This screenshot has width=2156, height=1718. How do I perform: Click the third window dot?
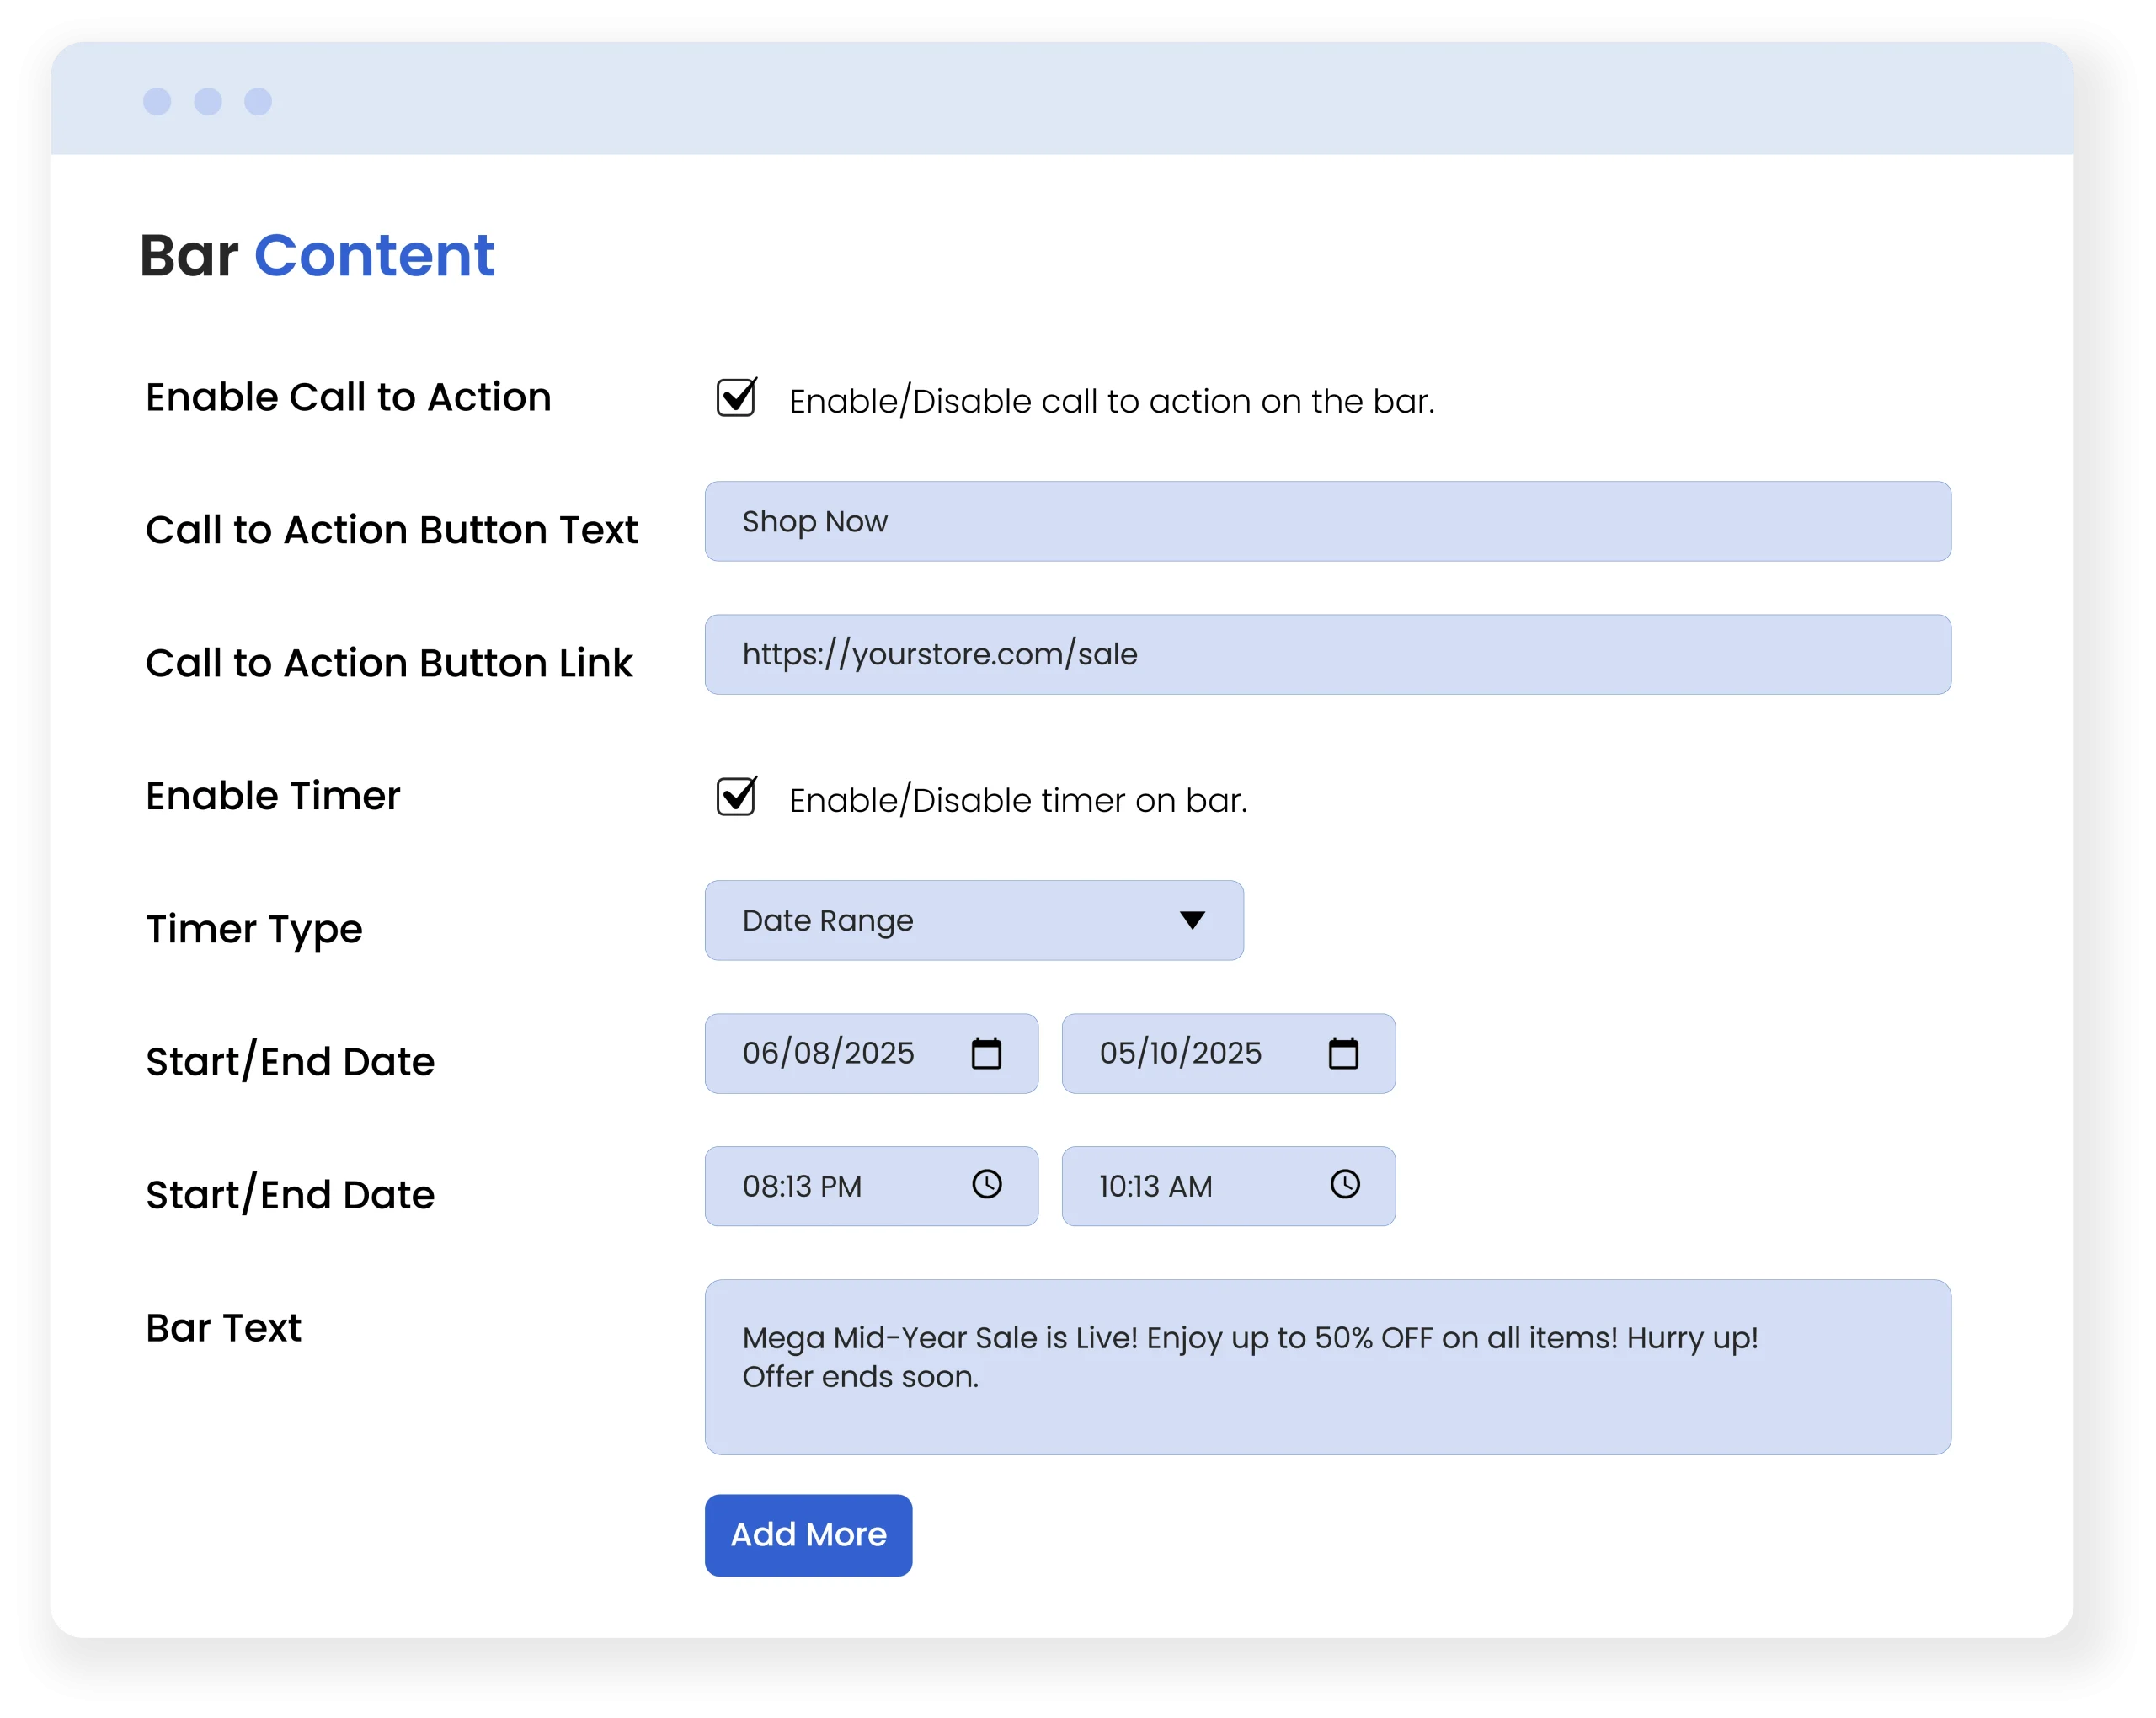pos(258,101)
